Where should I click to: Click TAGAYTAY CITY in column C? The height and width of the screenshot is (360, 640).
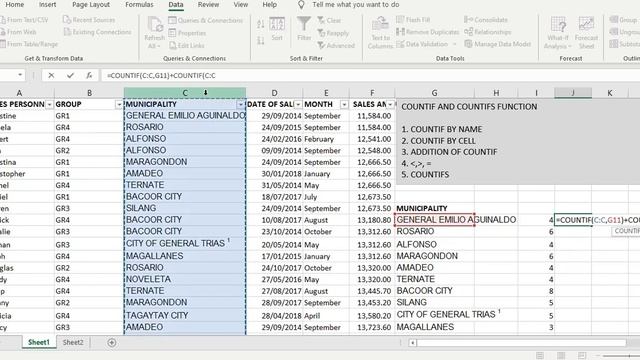coord(157,316)
